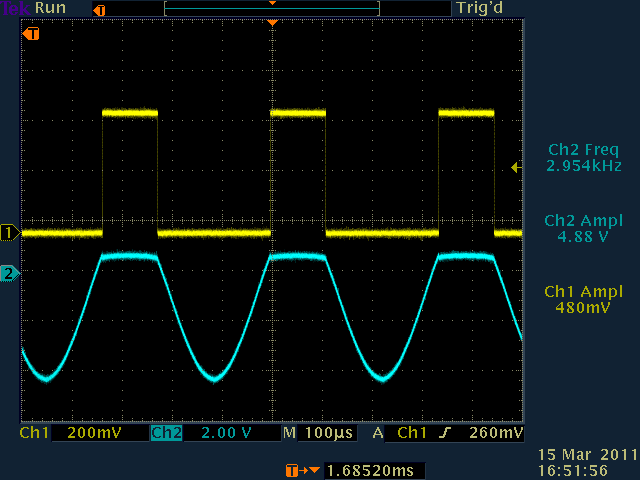The image size is (640, 480).
Task: Click the orange T marker at graticule top-left
Action: pos(32,34)
